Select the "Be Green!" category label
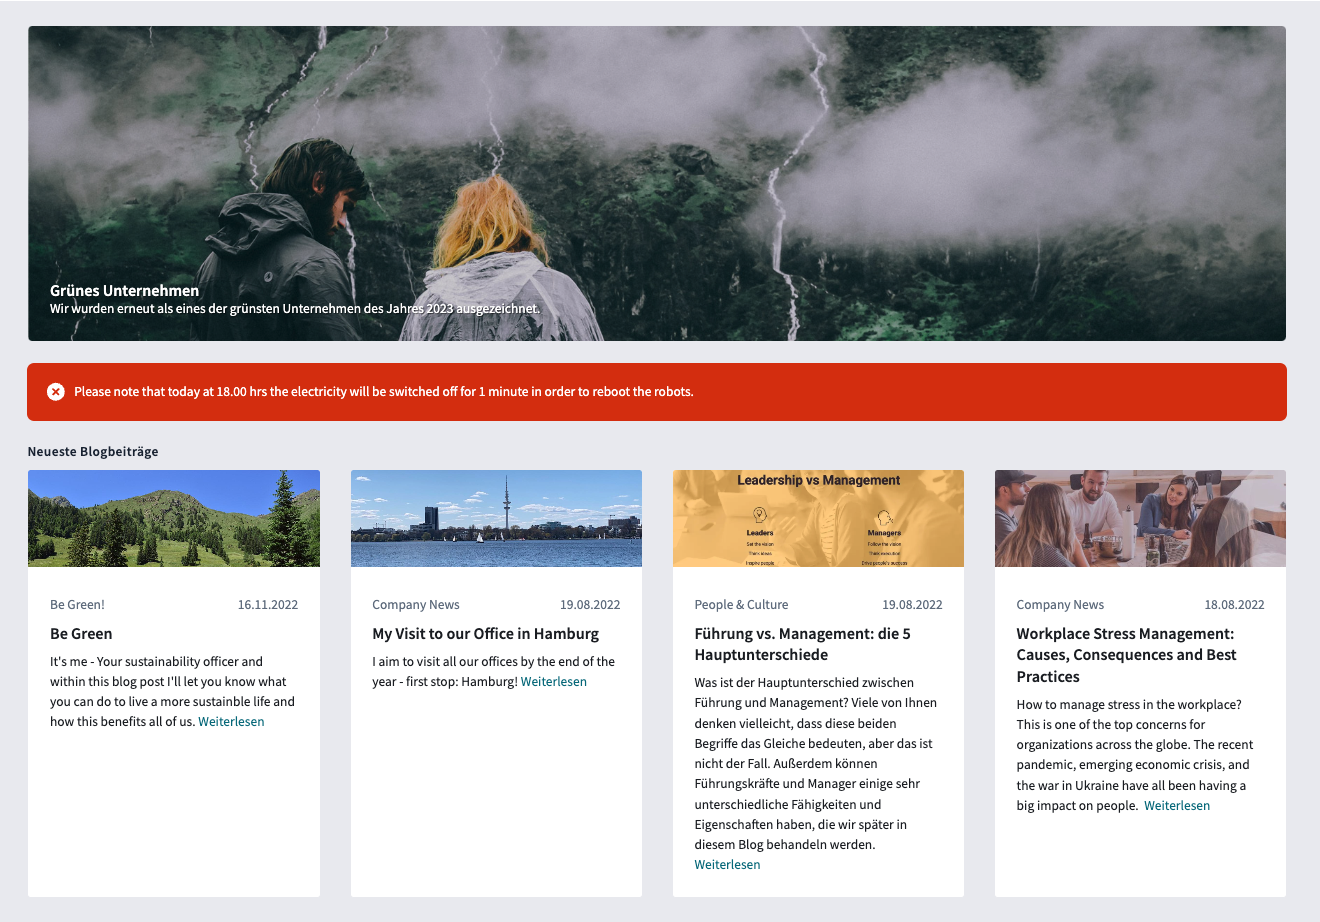 tap(77, 604)
